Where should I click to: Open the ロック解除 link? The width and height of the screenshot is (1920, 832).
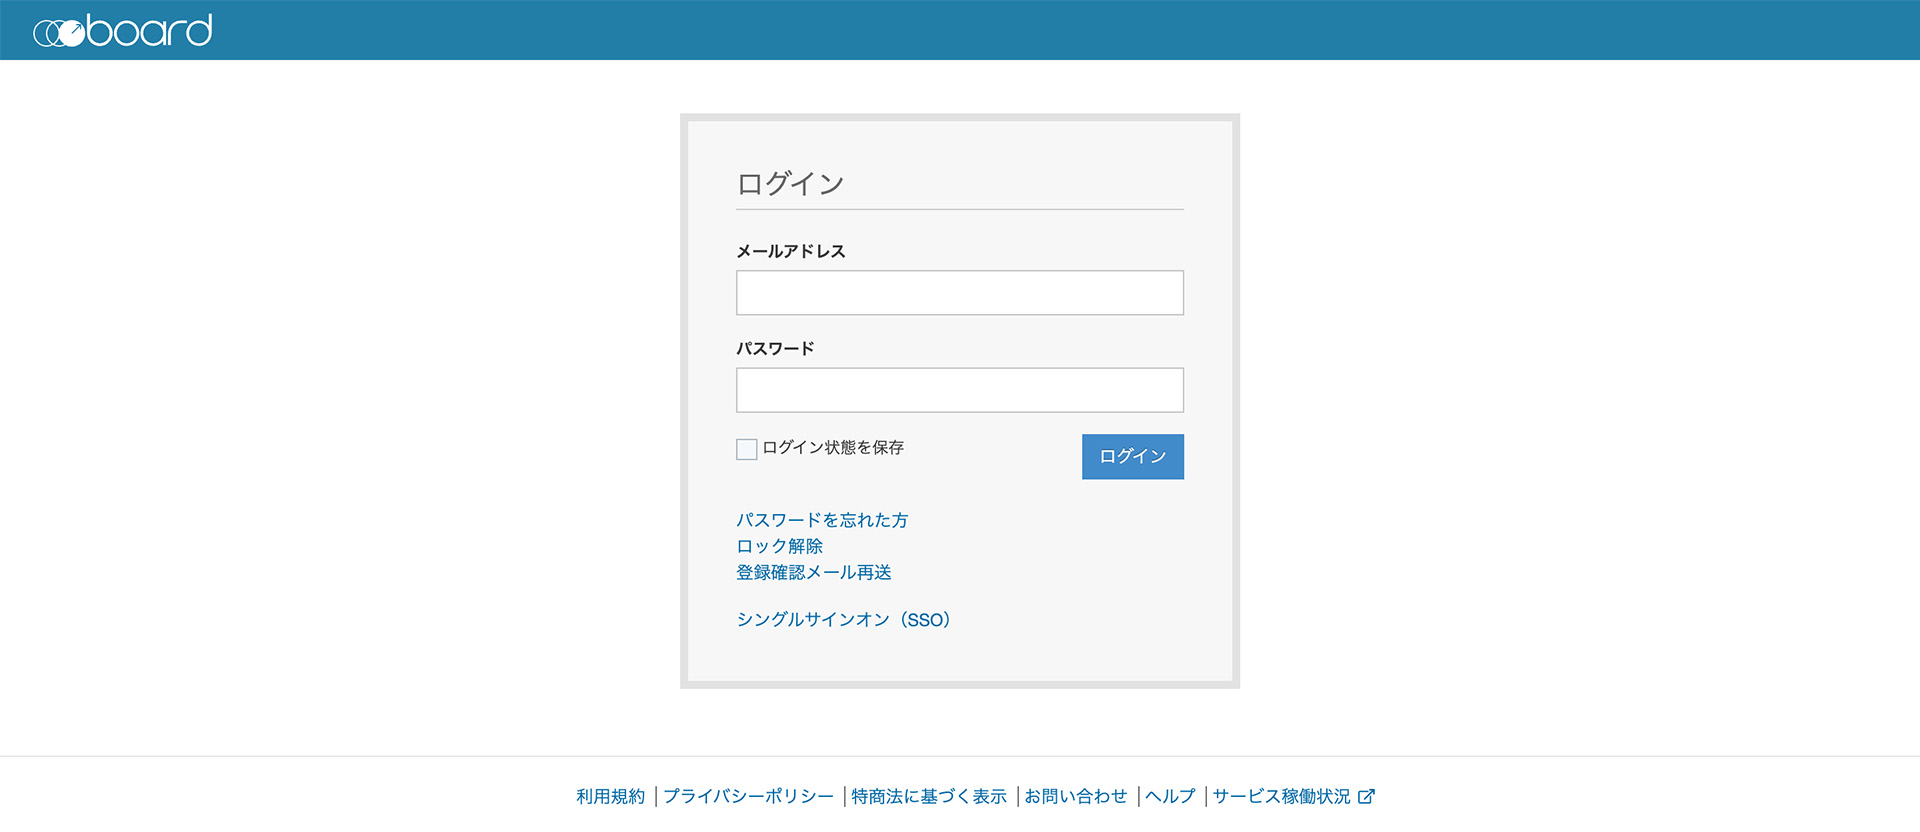tap(779, 546)
